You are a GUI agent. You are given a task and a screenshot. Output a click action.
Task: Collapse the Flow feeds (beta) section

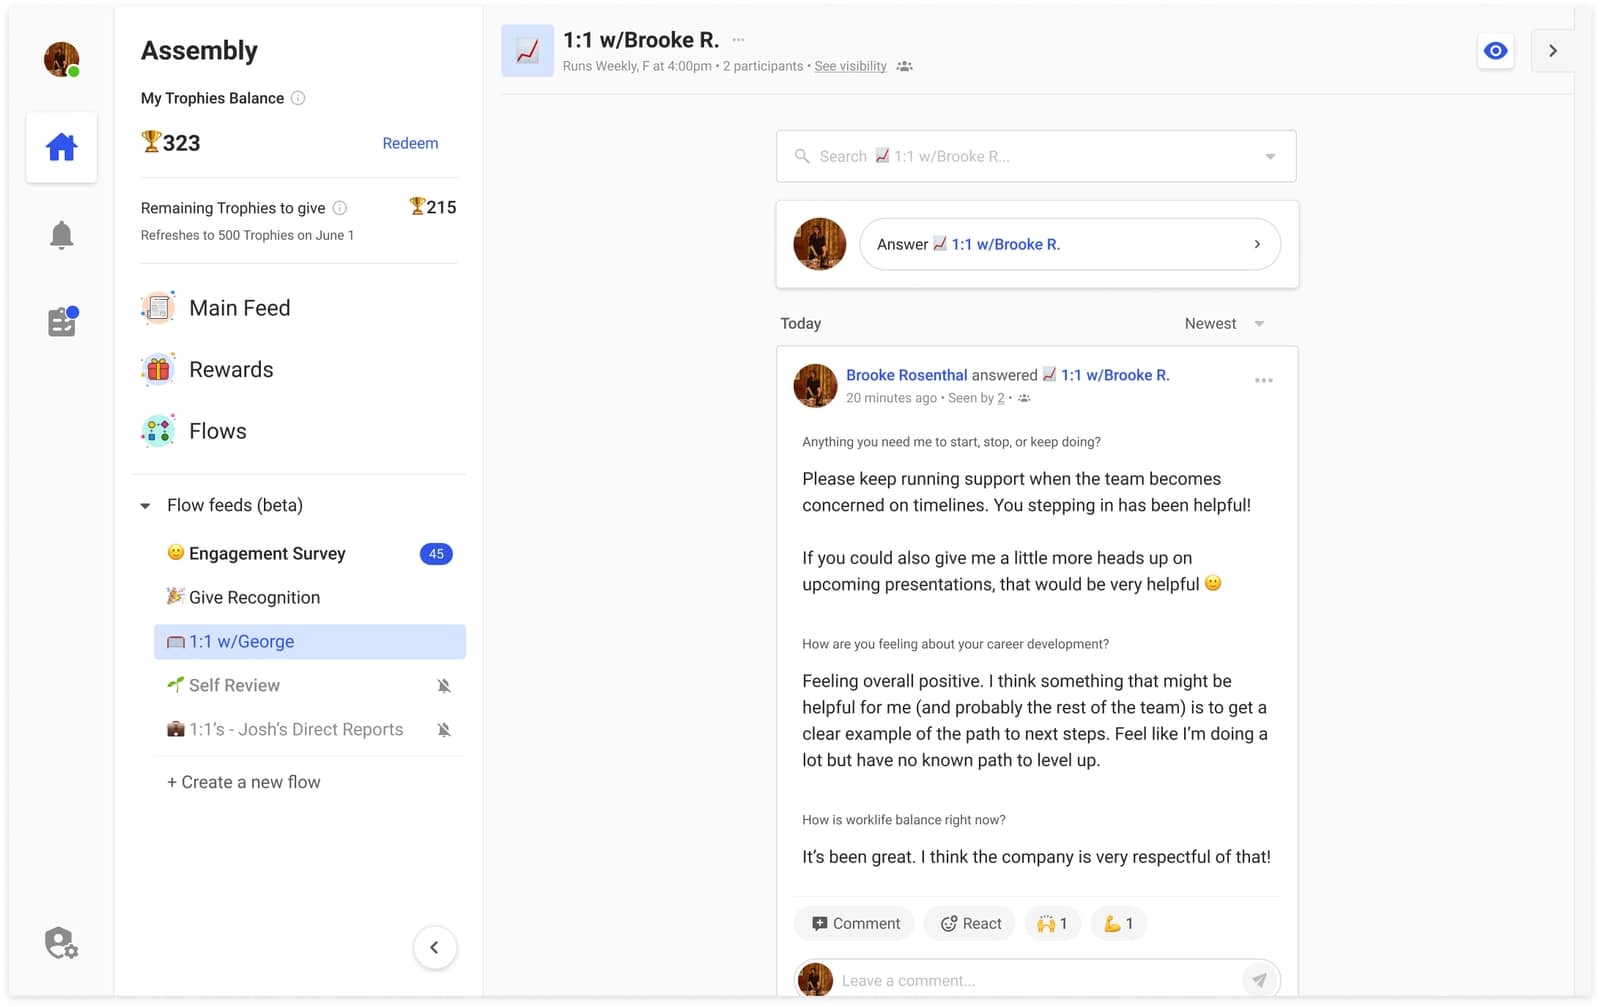pos(144,505)
